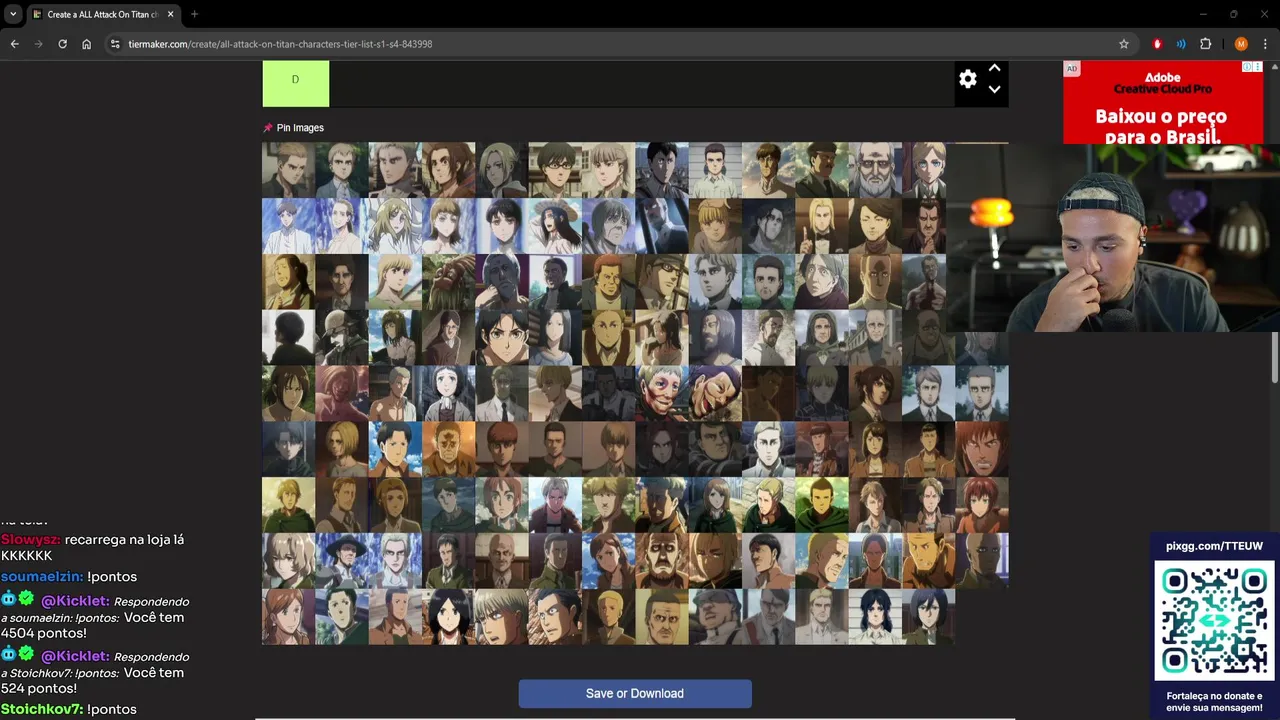This screenshot has height=720, width=1280.
Task: Open the red extension icon in toolbar
Action: [x=1157, y=44]
